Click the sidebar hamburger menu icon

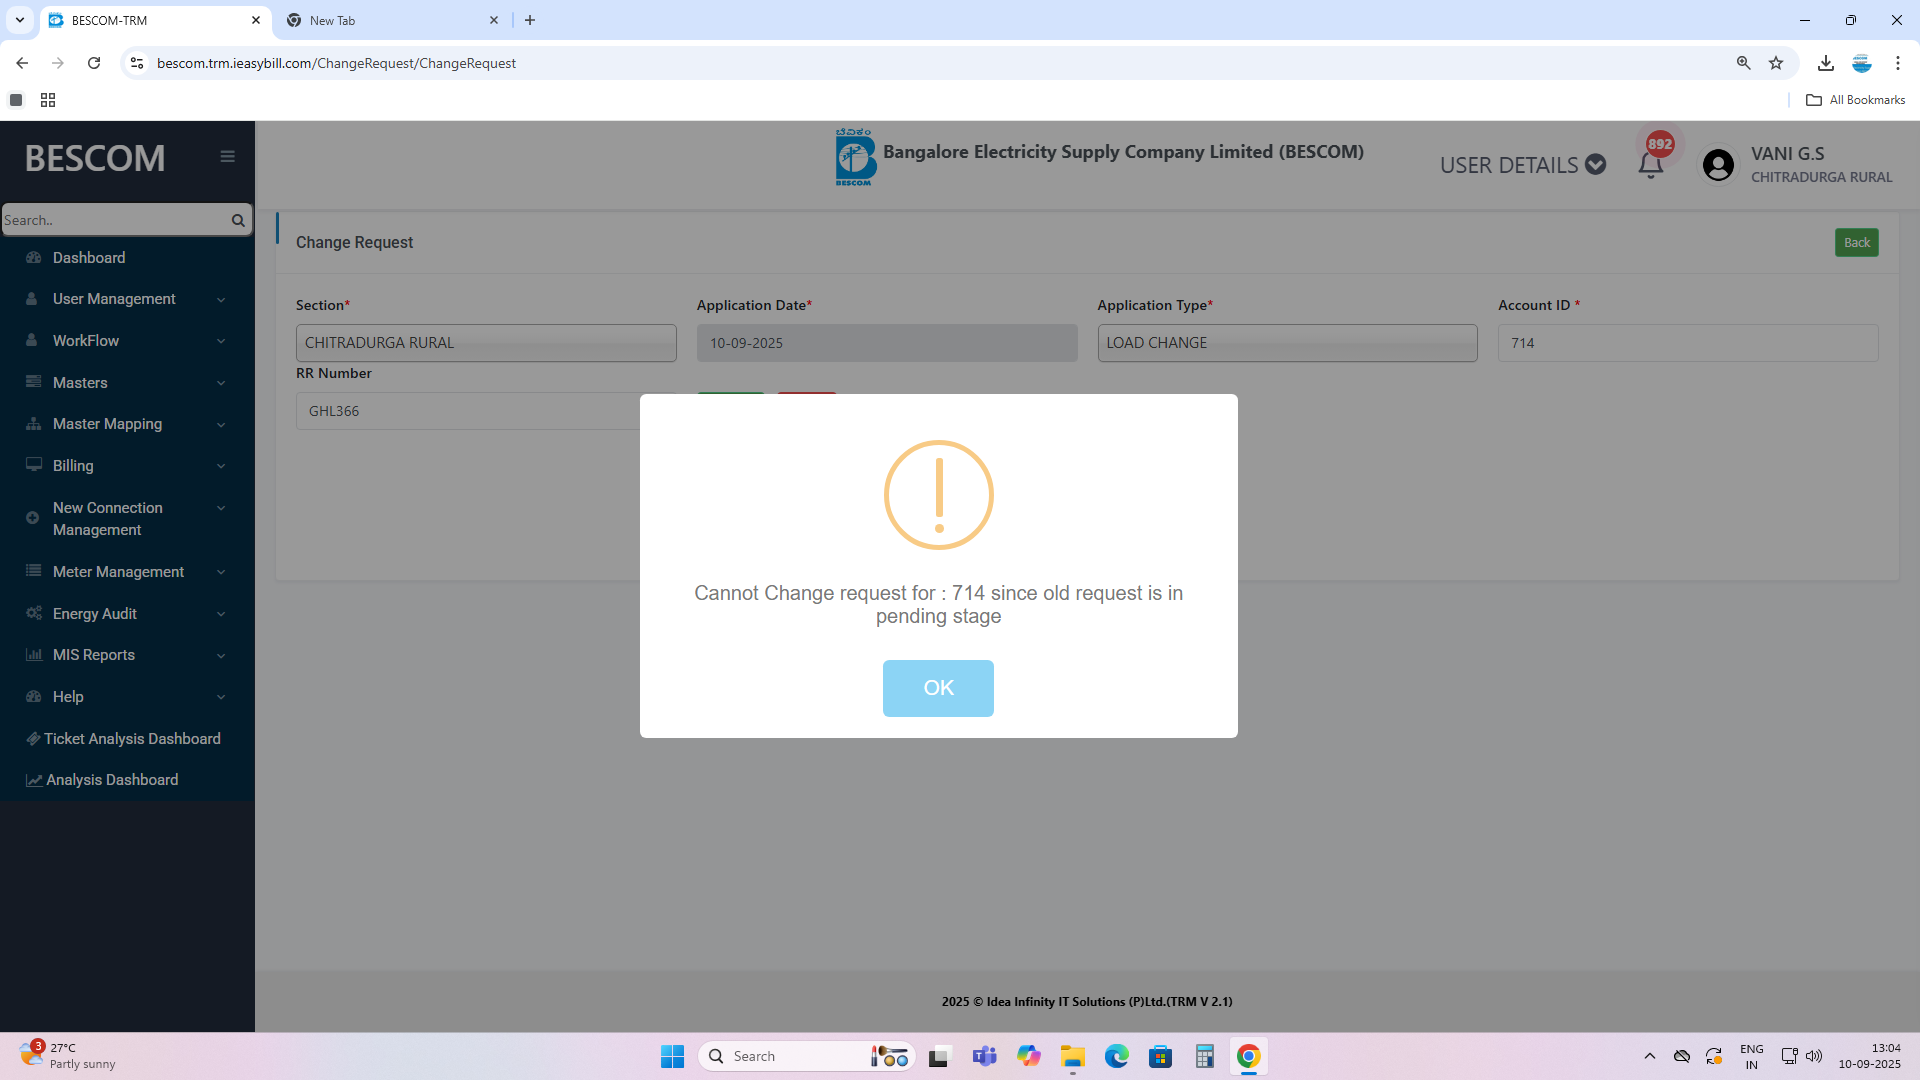[x=227, y=157]
